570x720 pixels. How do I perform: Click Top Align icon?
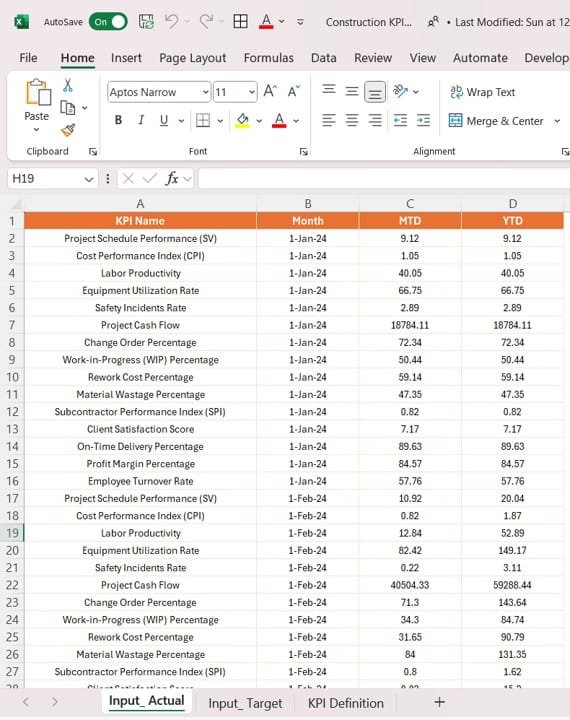[x=329, y=90]
